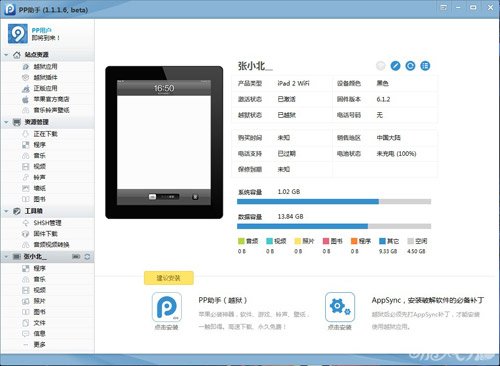Screen dimensions: 500x366
Task: Click the iPad 2 WiFi product type value
Action: point(293,83)
